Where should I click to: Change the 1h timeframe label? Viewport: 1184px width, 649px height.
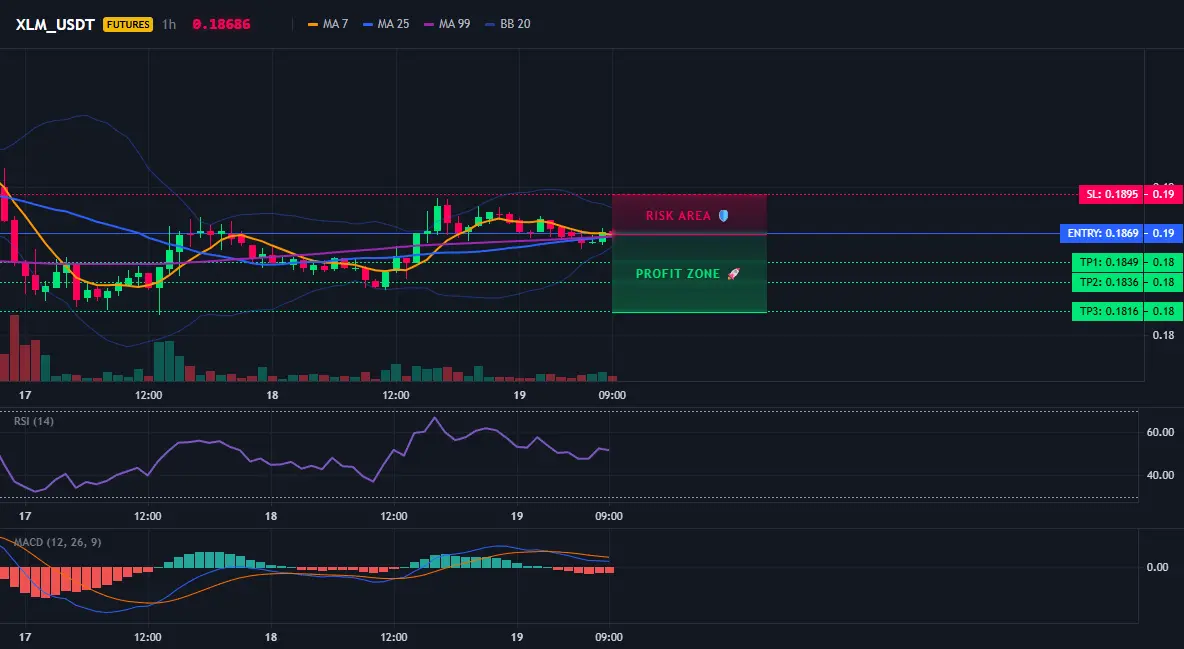tap(169, 24)
